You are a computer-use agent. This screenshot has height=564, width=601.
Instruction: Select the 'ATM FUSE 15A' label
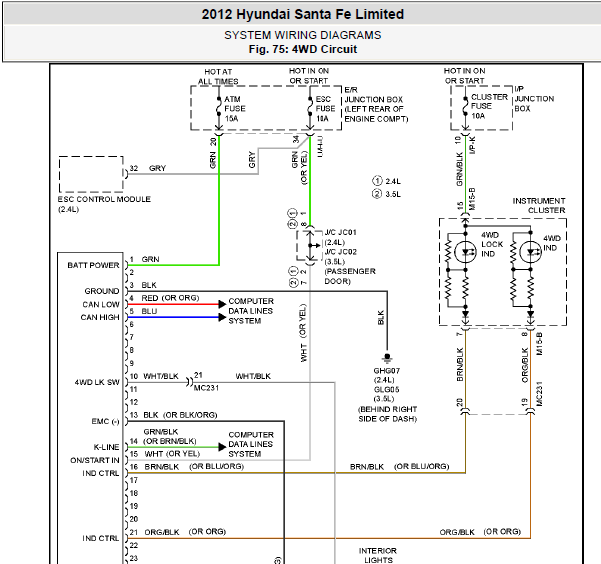[x=235, y=109]
